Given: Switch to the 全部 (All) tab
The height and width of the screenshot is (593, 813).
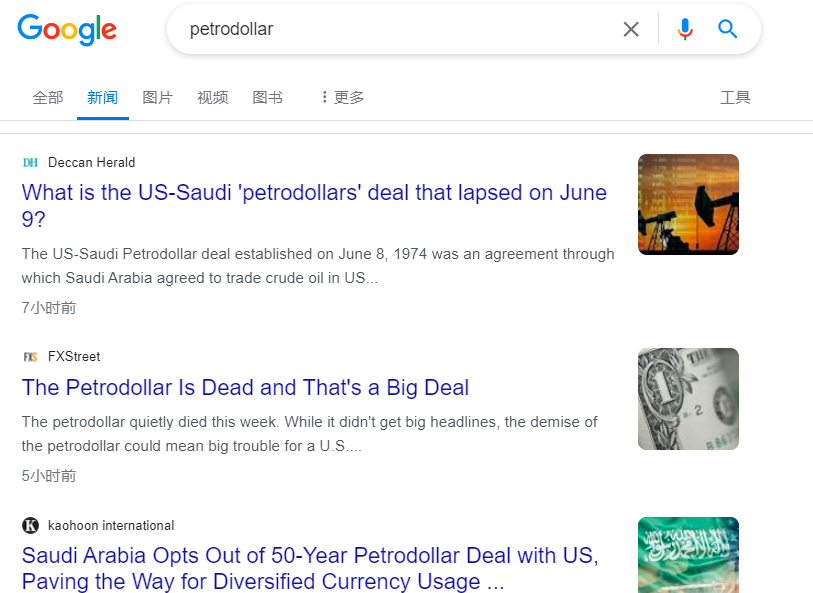Looking at the screenshot, I should [x=47, y=98].
